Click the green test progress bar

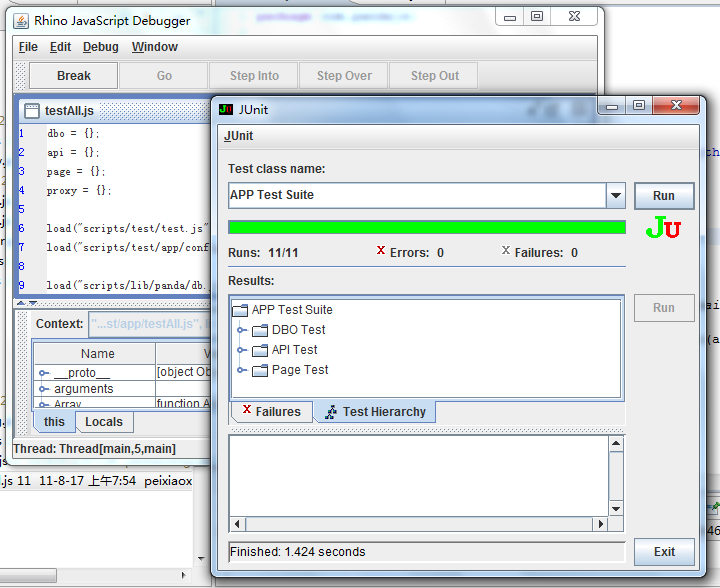[x=426, y=227]
